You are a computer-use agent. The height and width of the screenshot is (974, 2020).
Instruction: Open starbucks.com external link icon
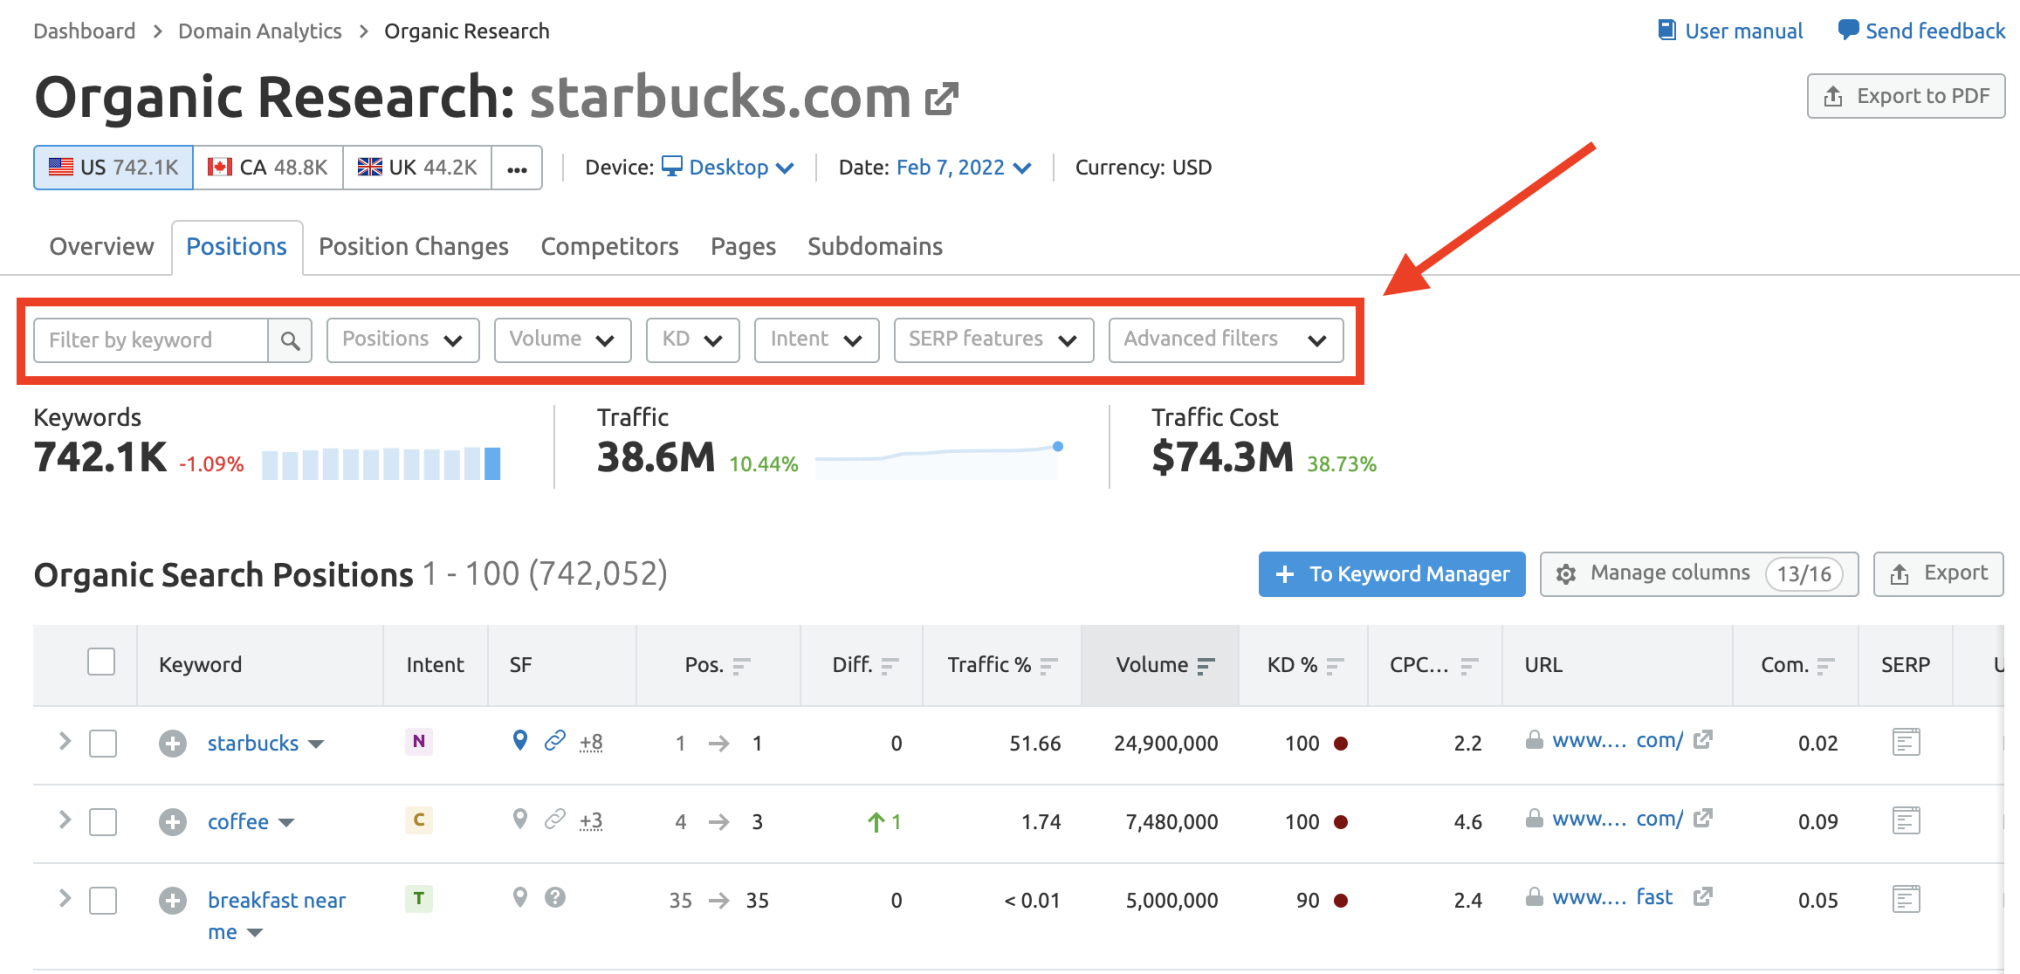tap(941, 98)
